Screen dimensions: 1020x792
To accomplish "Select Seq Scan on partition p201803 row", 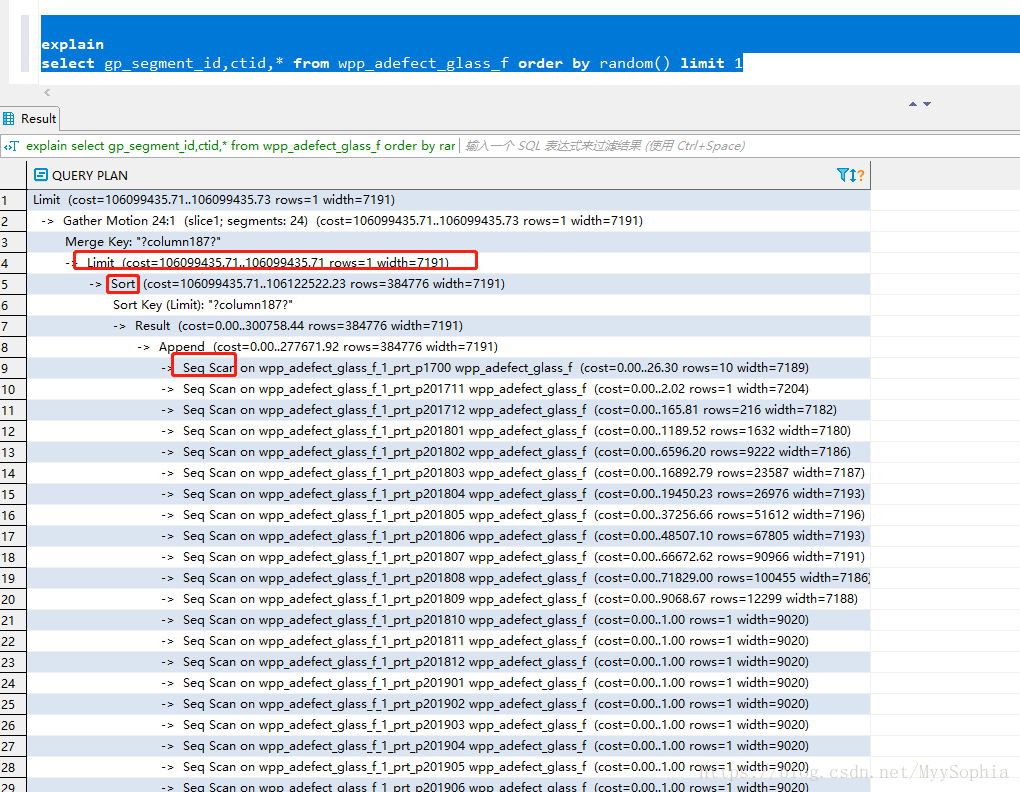I will pos(448,473).
